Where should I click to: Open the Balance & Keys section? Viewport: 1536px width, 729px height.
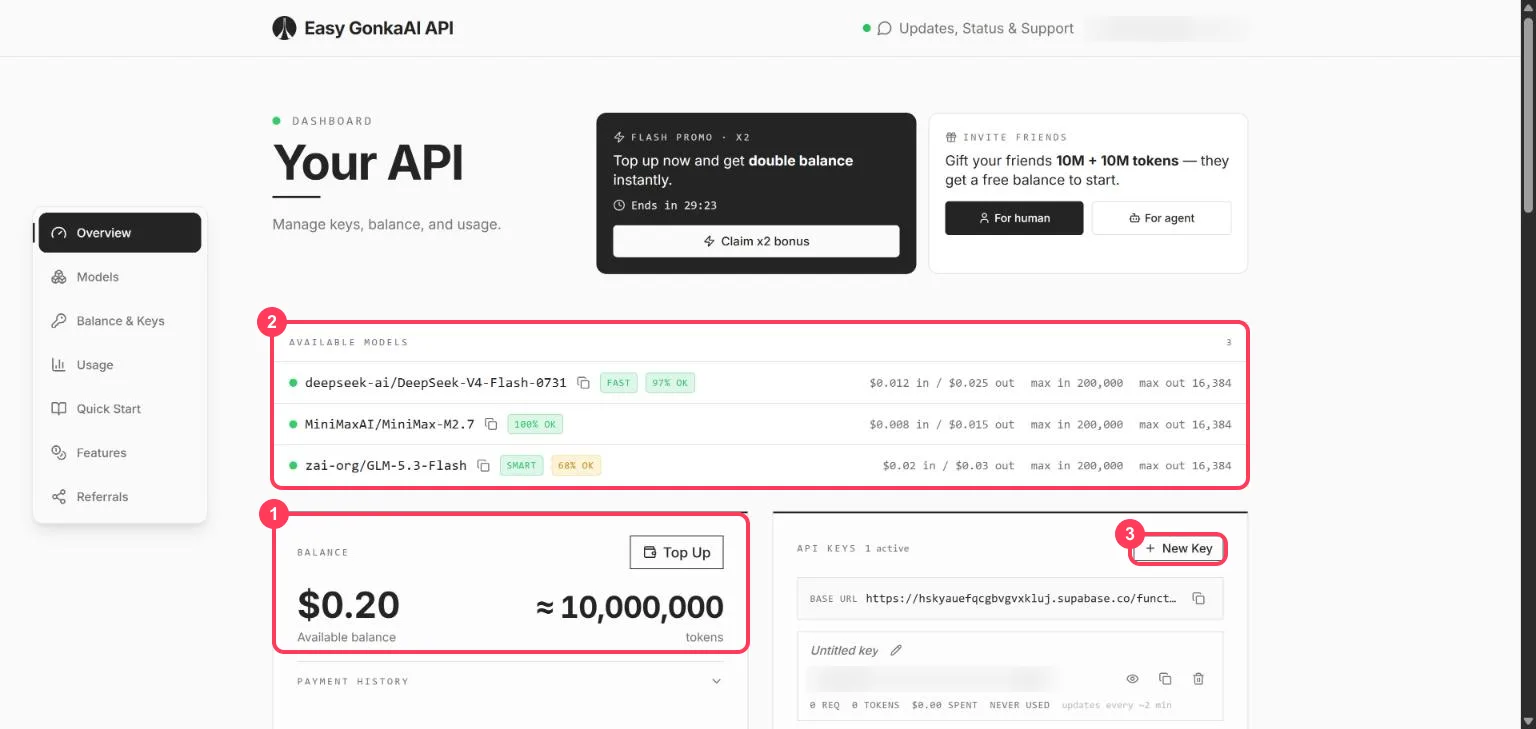tap(120, 321)
